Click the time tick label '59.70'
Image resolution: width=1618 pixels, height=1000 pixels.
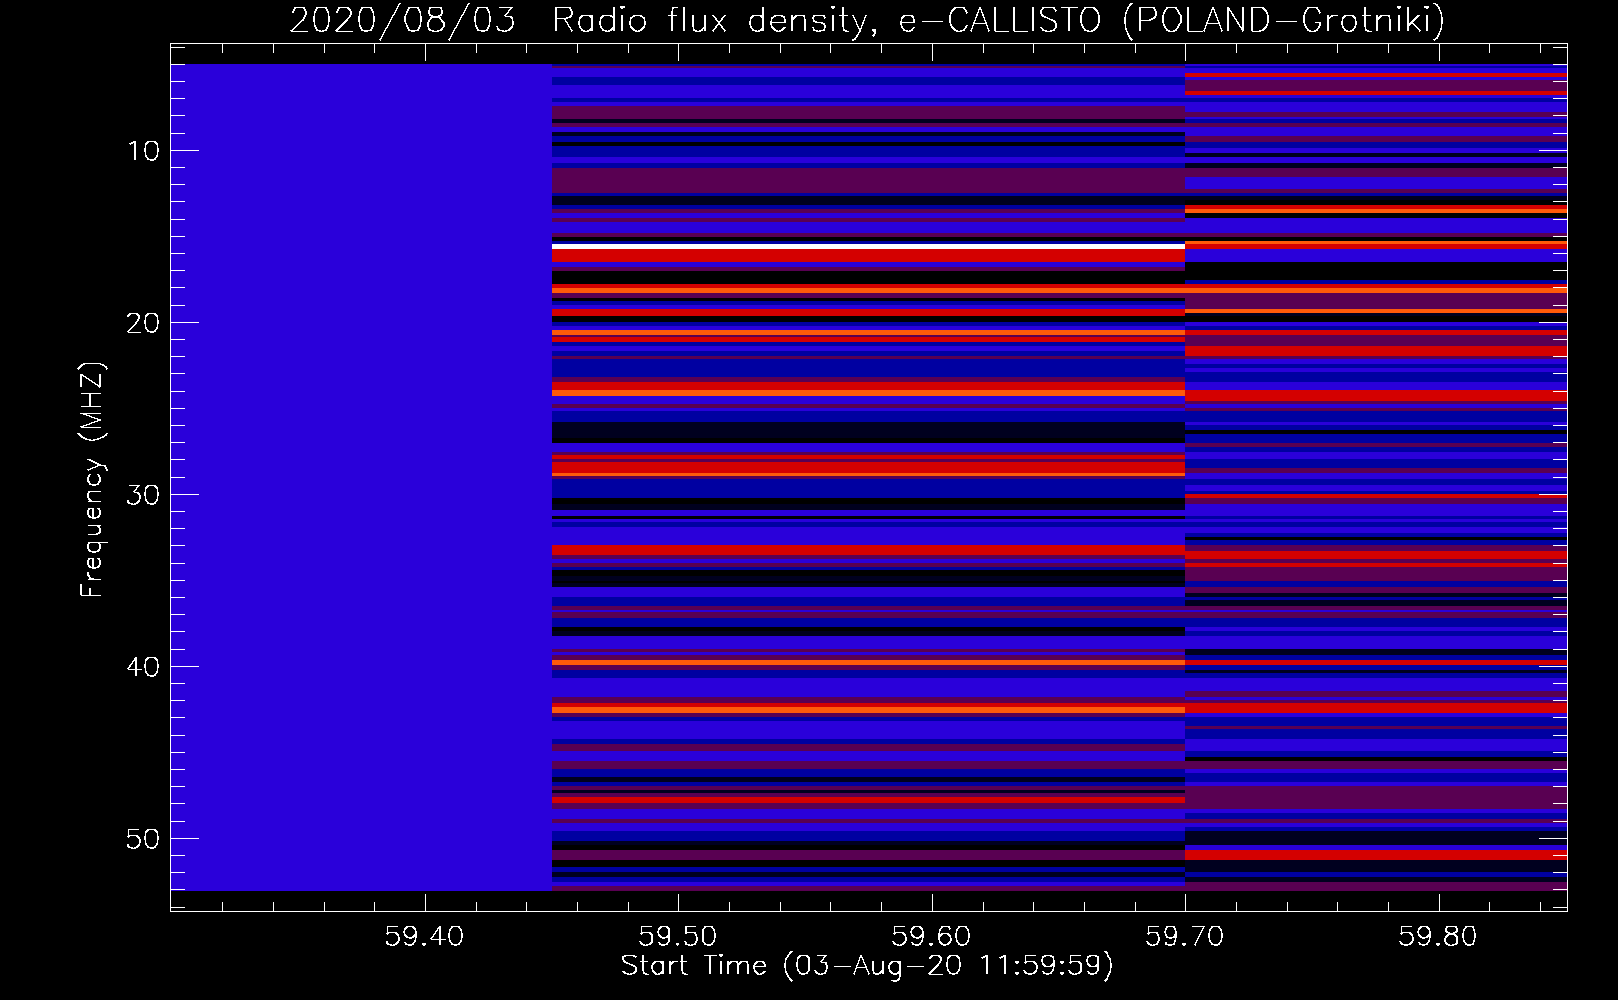1185,936
